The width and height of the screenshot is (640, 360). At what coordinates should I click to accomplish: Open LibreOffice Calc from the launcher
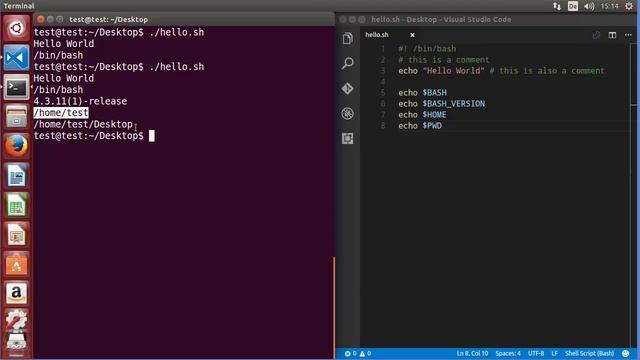click(16, 205)
